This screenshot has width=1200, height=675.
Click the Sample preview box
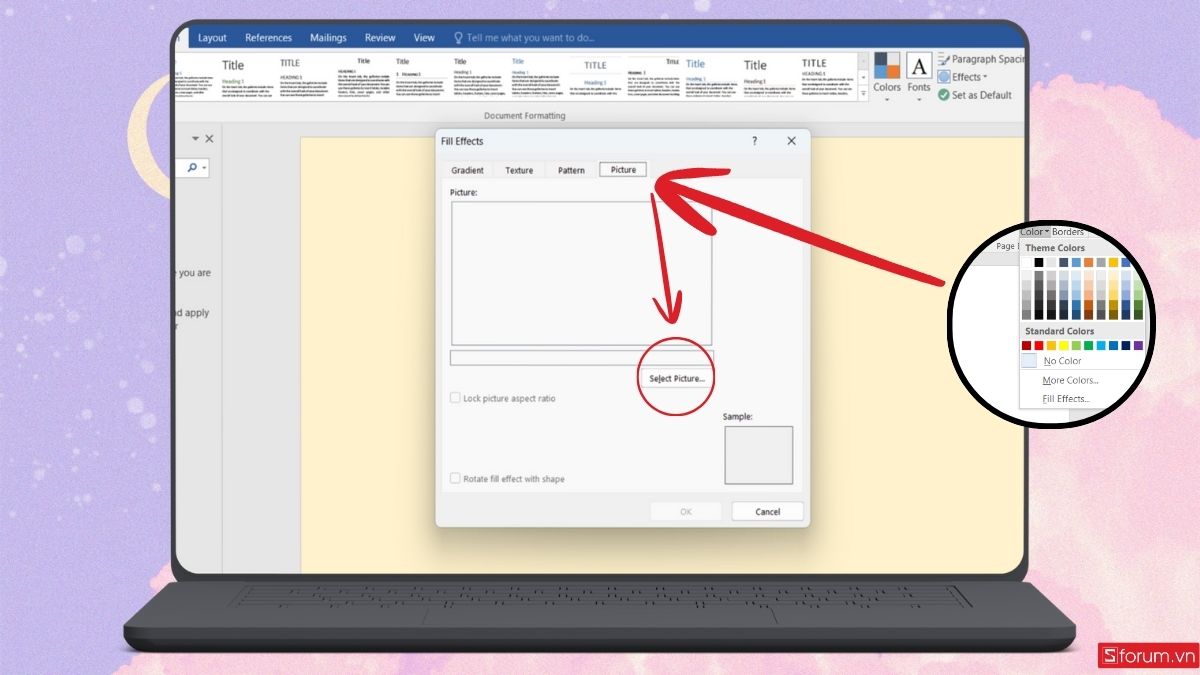coord(758,455)
